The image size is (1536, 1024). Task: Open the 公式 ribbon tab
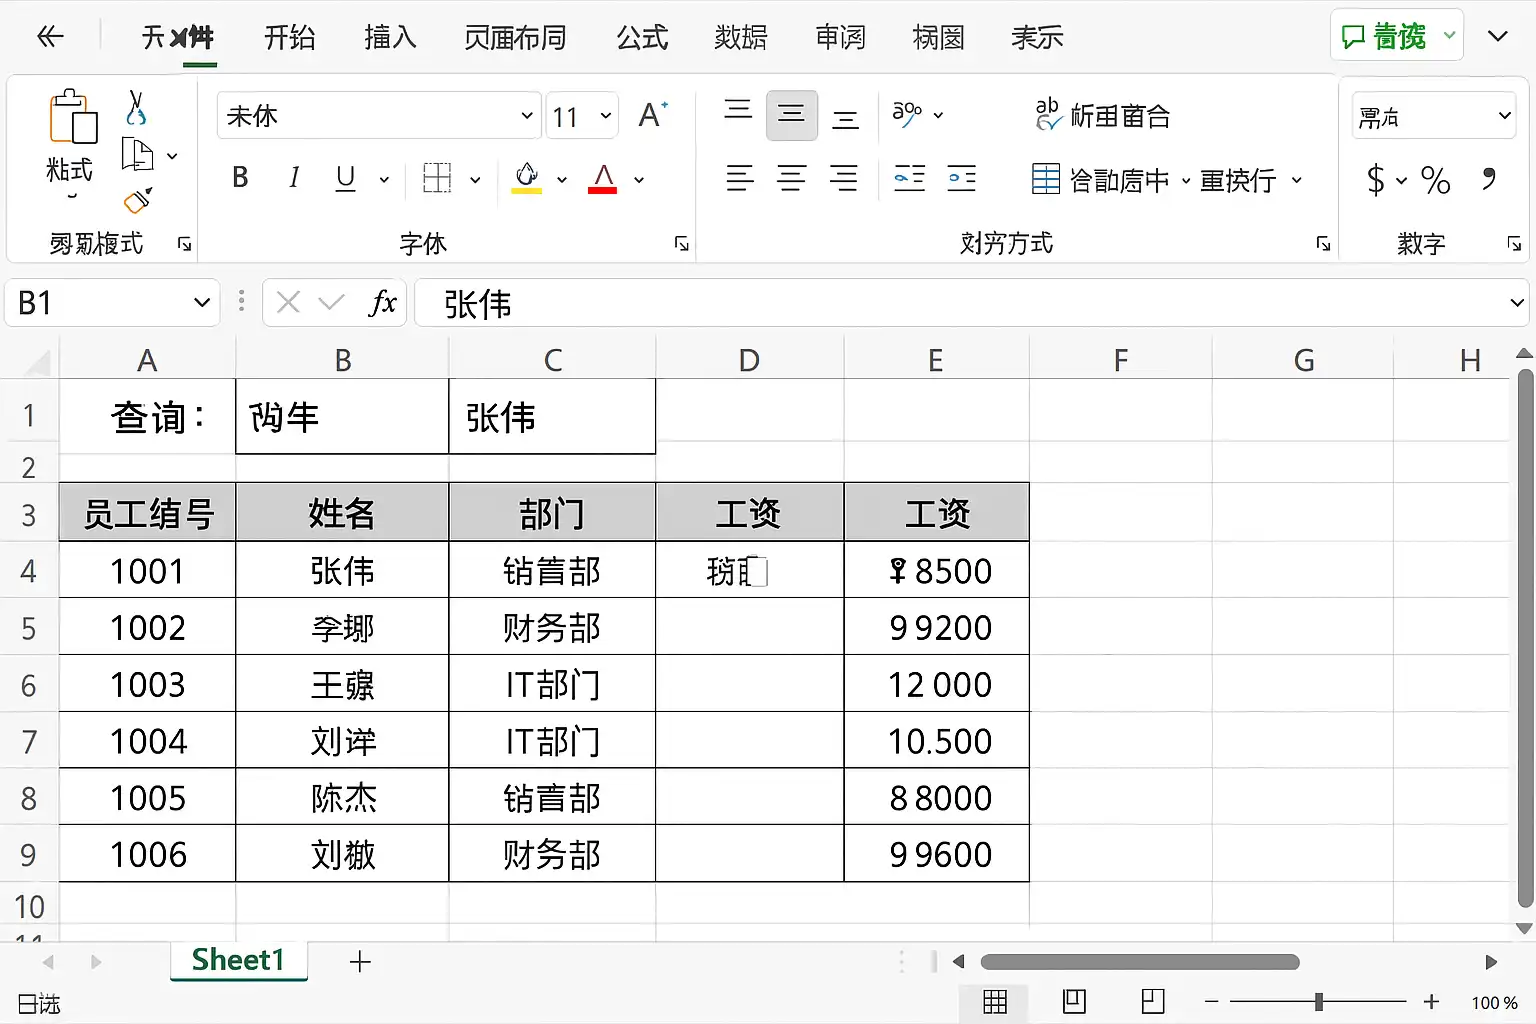(x=641, y=38)
